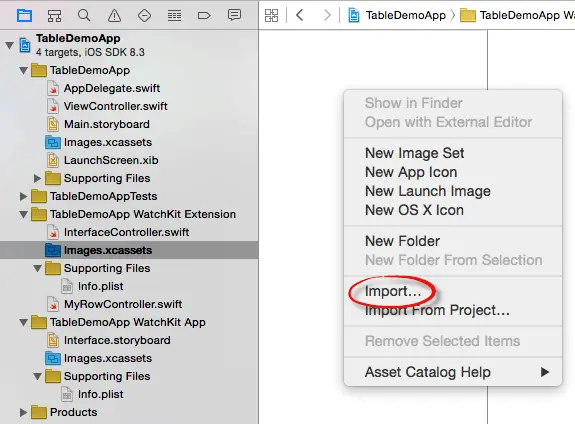Collapse the TableDemoApp WatchKit Extension group
This screenshot has width=575, height=424.
click(x=23, y=214)
